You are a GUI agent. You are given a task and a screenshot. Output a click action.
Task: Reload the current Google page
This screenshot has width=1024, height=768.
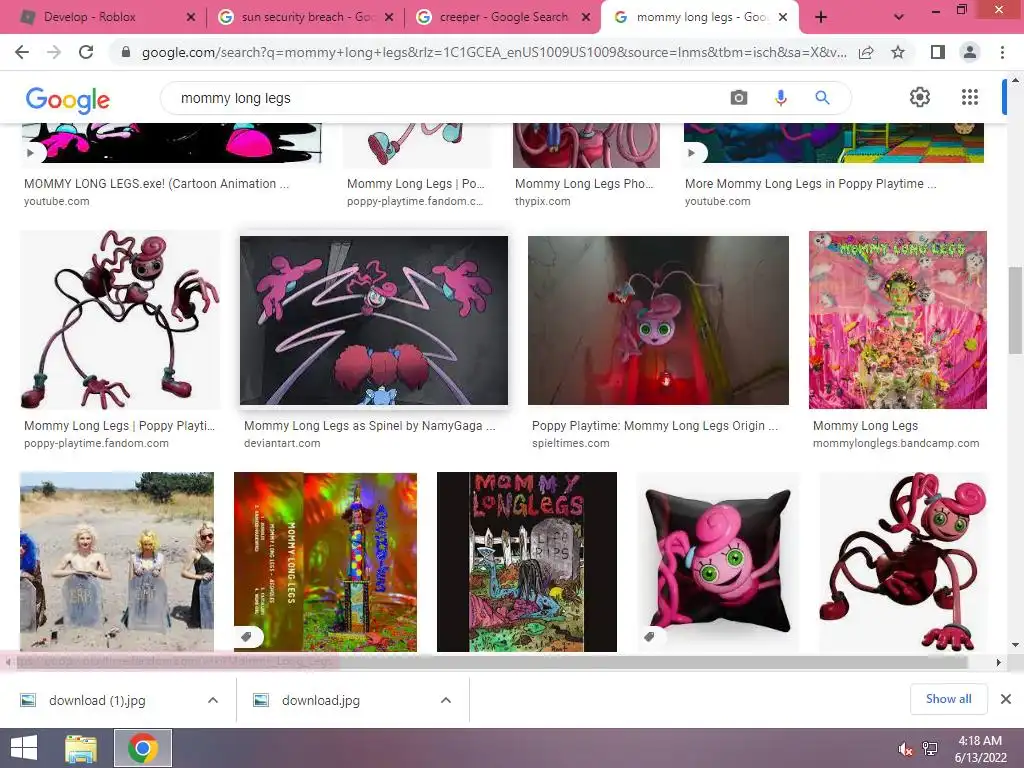click(x=86, y=52)
